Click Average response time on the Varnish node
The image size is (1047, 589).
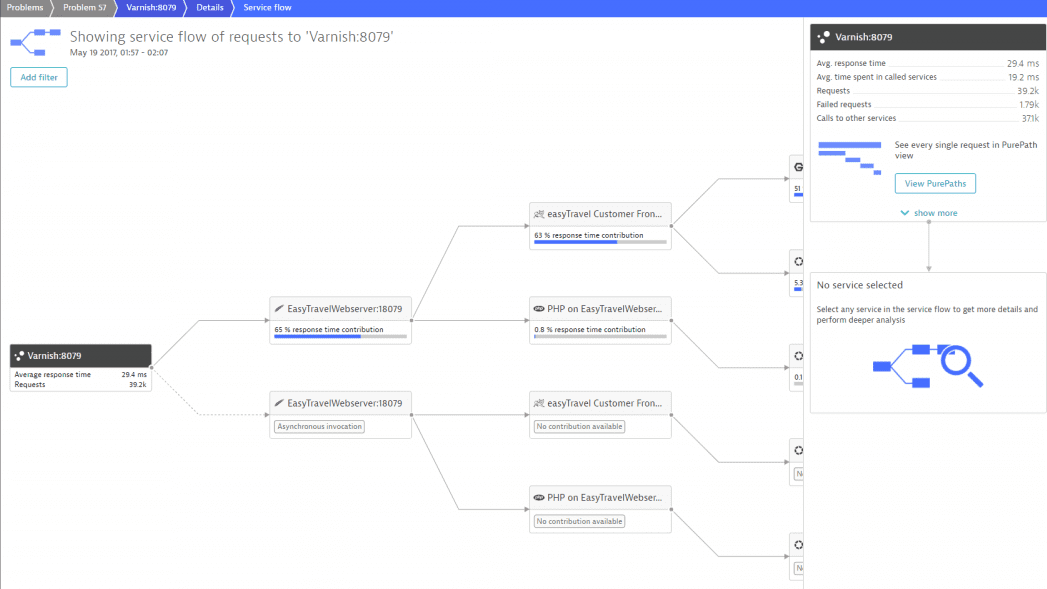[x=53, y=375]
